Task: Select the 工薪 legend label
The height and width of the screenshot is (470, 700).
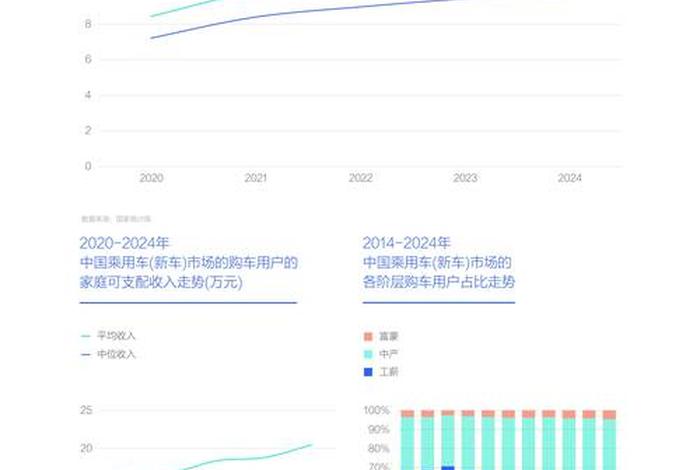Action: click(388, 372)
